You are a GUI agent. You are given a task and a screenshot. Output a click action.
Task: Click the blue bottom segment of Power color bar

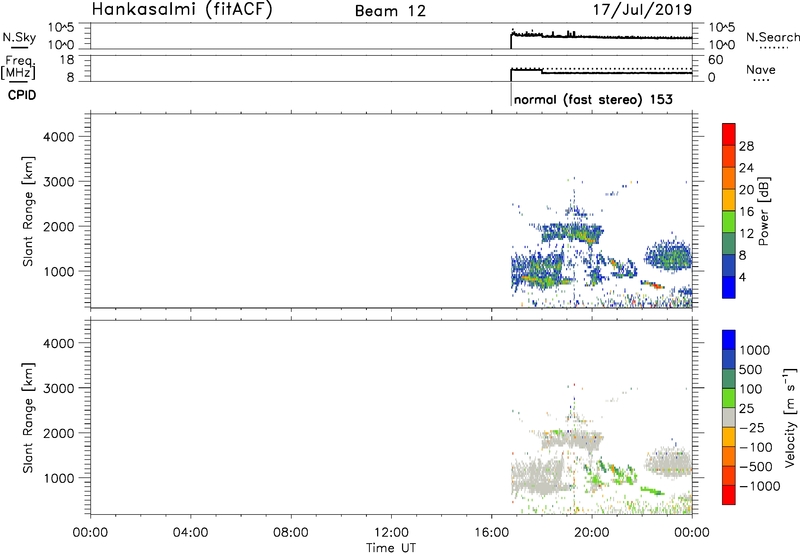pos(729,287)
